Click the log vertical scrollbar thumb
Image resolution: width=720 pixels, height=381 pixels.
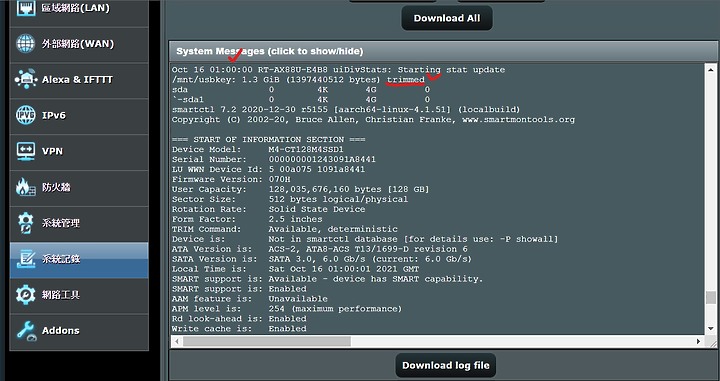(x=710, y=297)
